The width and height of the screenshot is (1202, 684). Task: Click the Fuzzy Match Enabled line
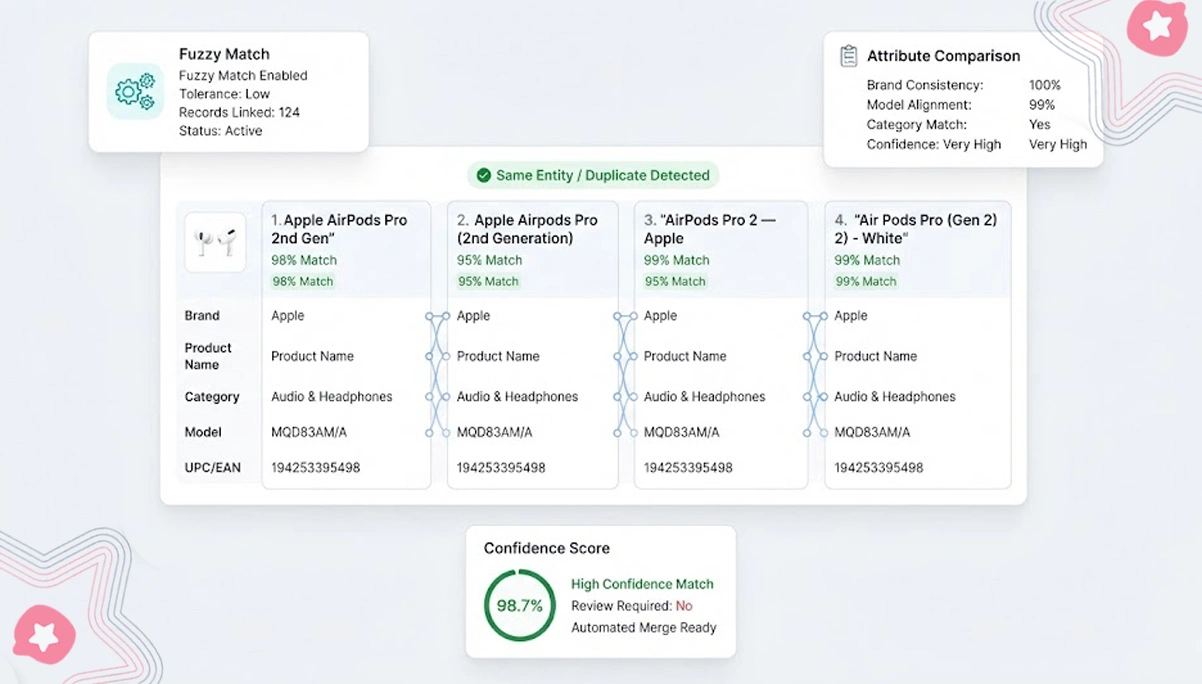[243, 75]
